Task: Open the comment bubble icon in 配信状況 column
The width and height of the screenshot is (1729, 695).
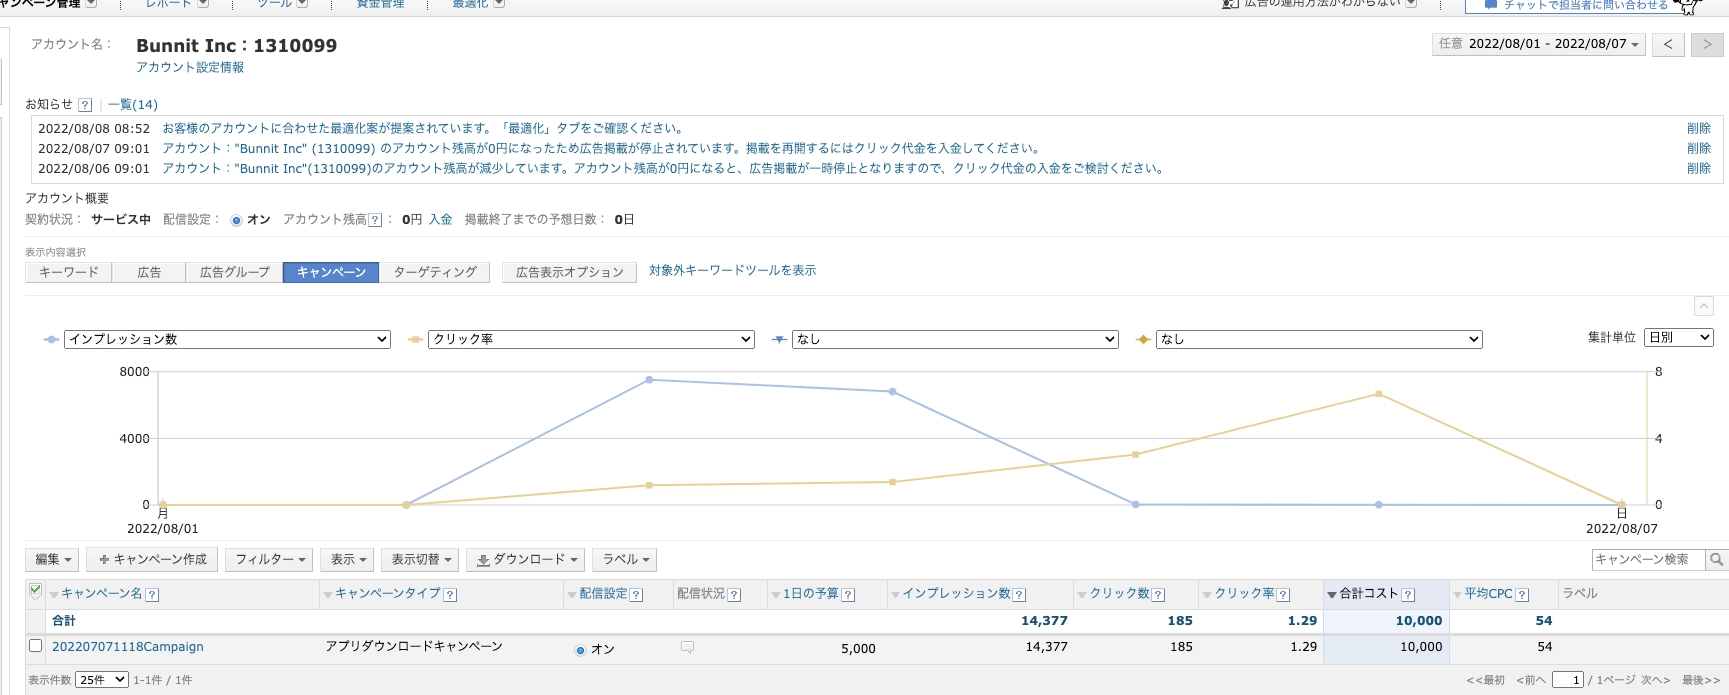Action: (x=687, y=648)
